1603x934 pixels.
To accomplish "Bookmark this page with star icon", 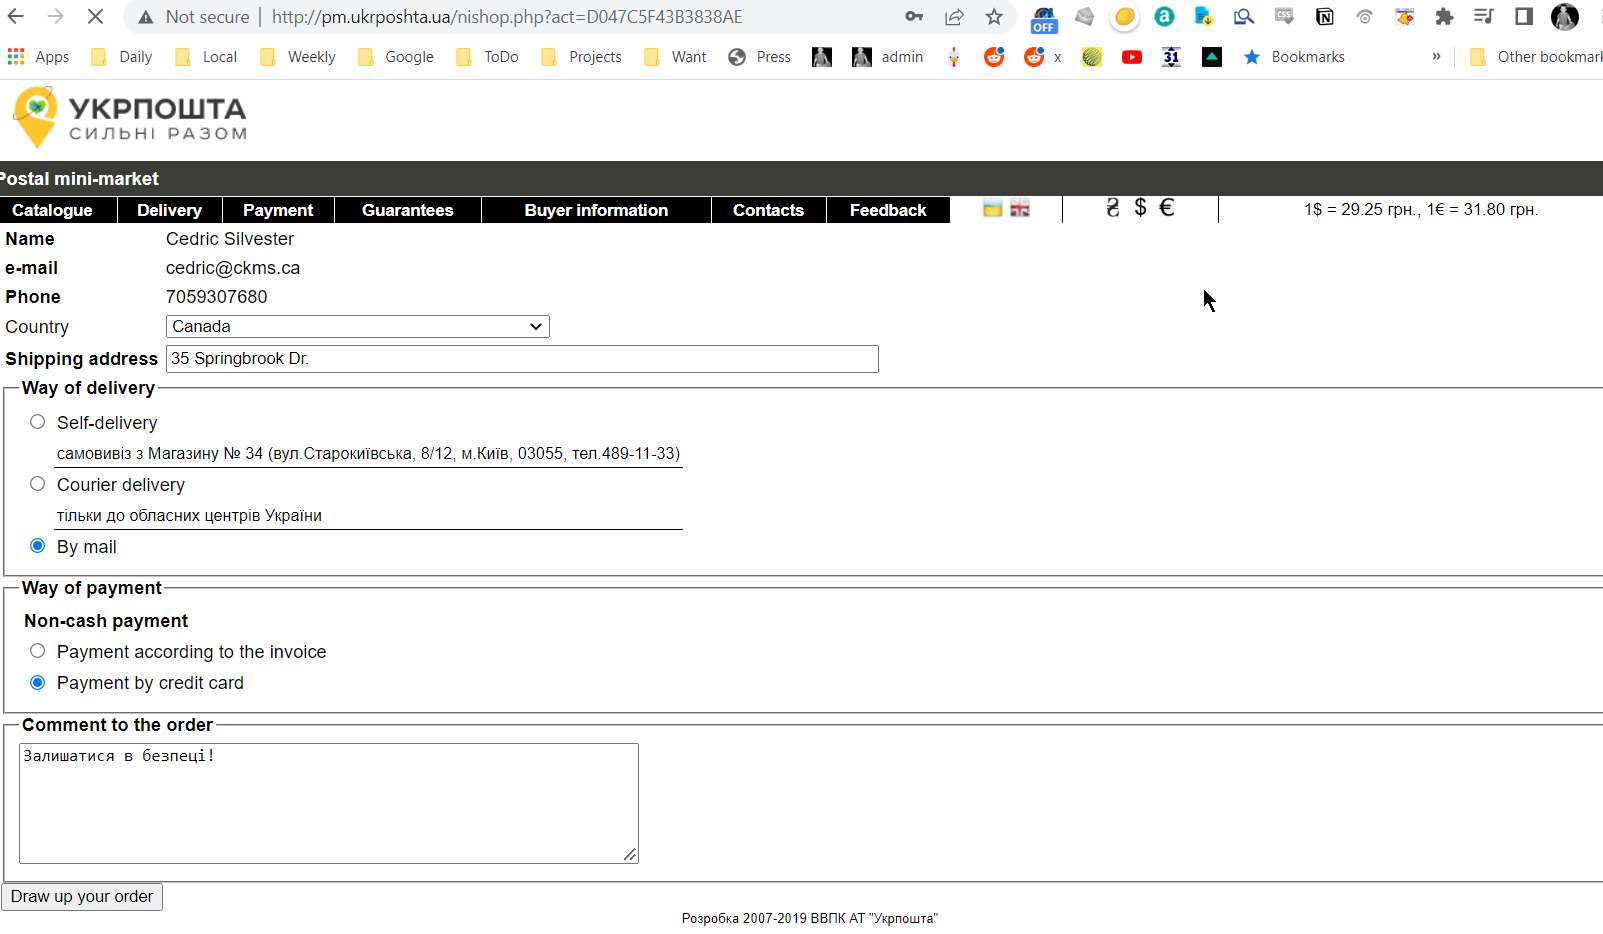I will [x=993, y=17].
